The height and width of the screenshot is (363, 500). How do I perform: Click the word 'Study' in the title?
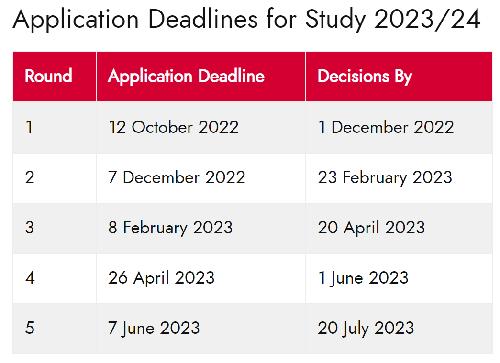[335, 21]
